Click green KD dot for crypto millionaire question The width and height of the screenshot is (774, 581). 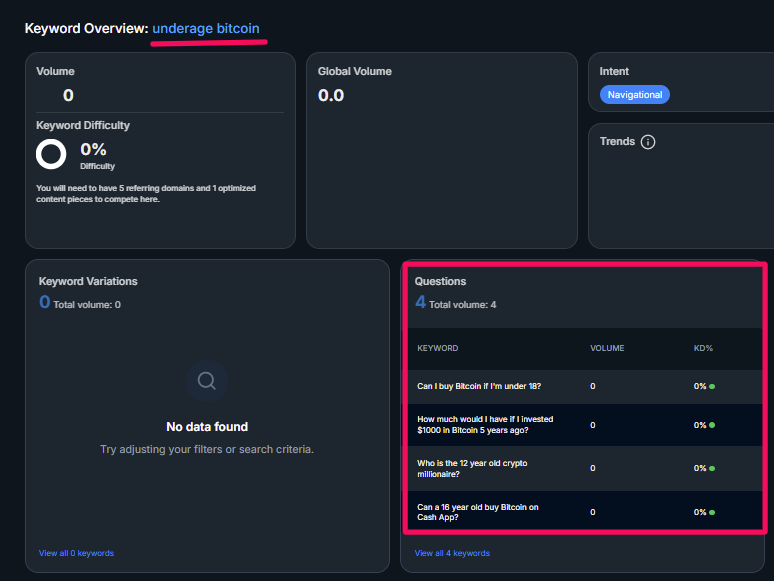(712, 468)
